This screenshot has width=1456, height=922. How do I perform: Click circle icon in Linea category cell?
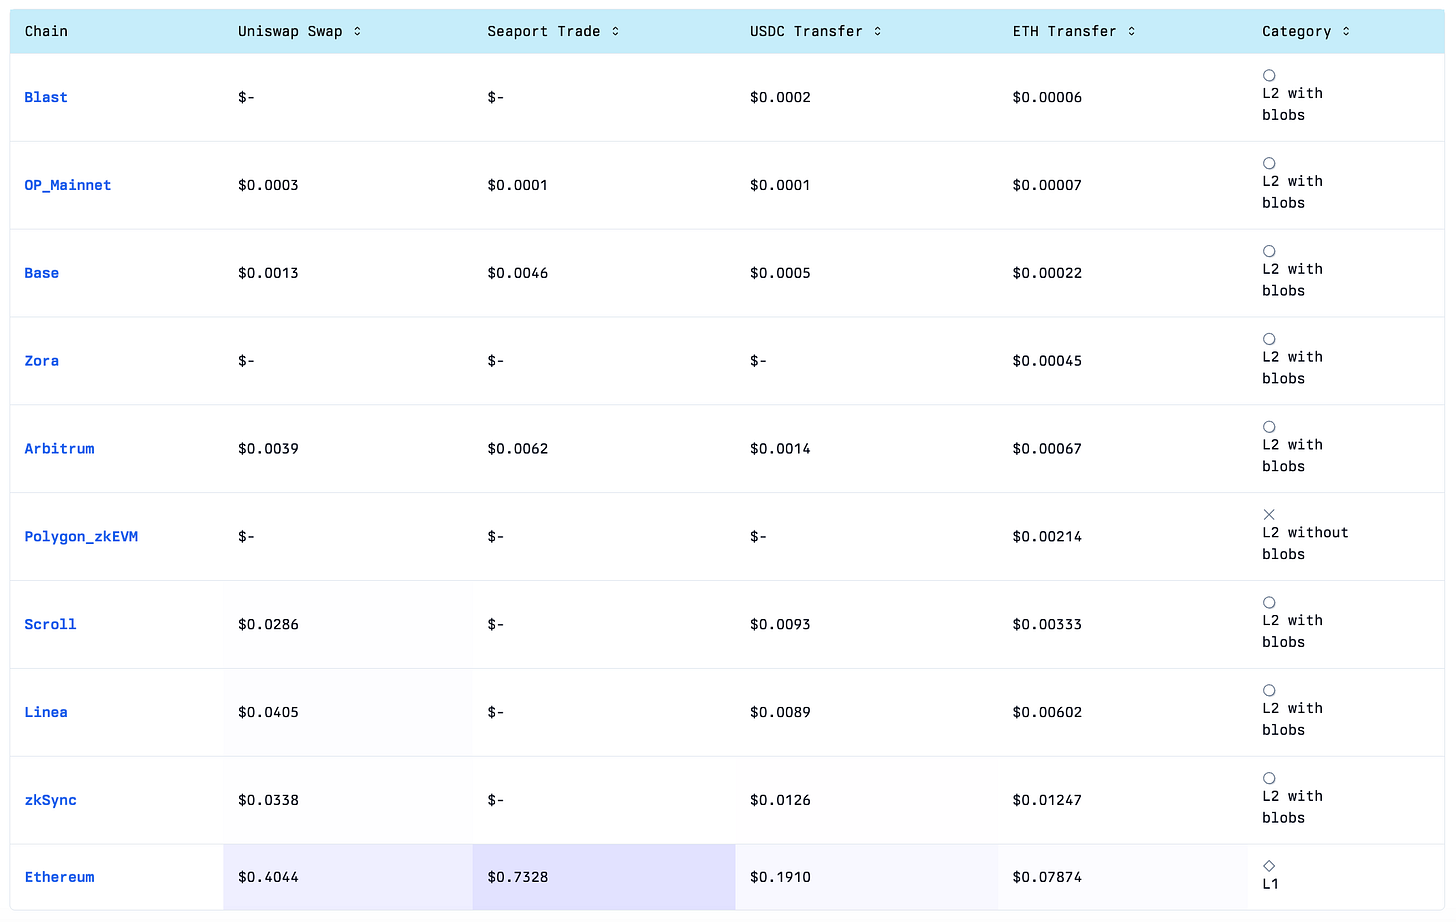(x=1269, y=691)
